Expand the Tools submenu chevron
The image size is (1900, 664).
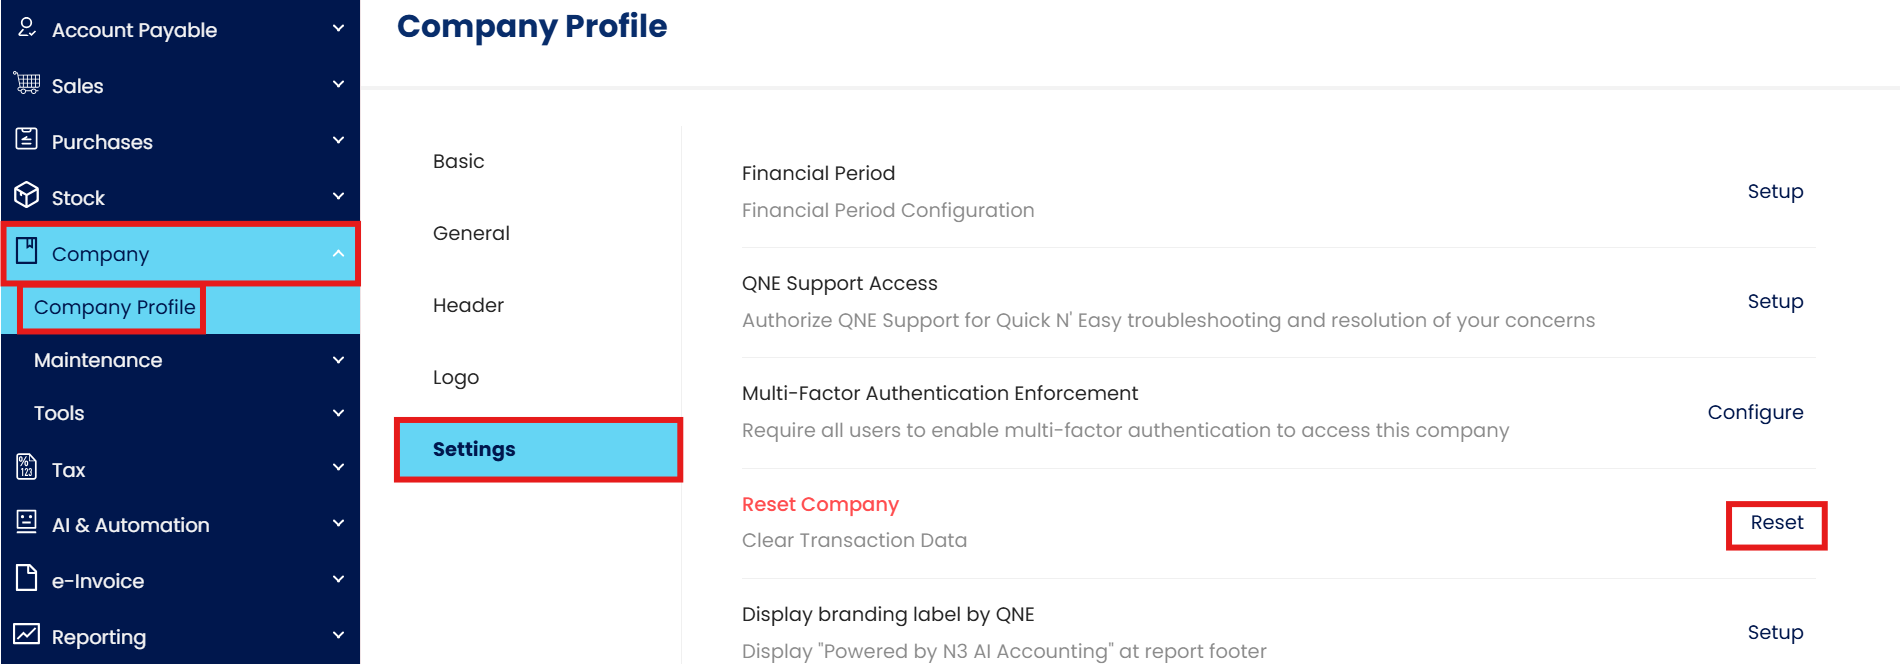coord(338,413)
